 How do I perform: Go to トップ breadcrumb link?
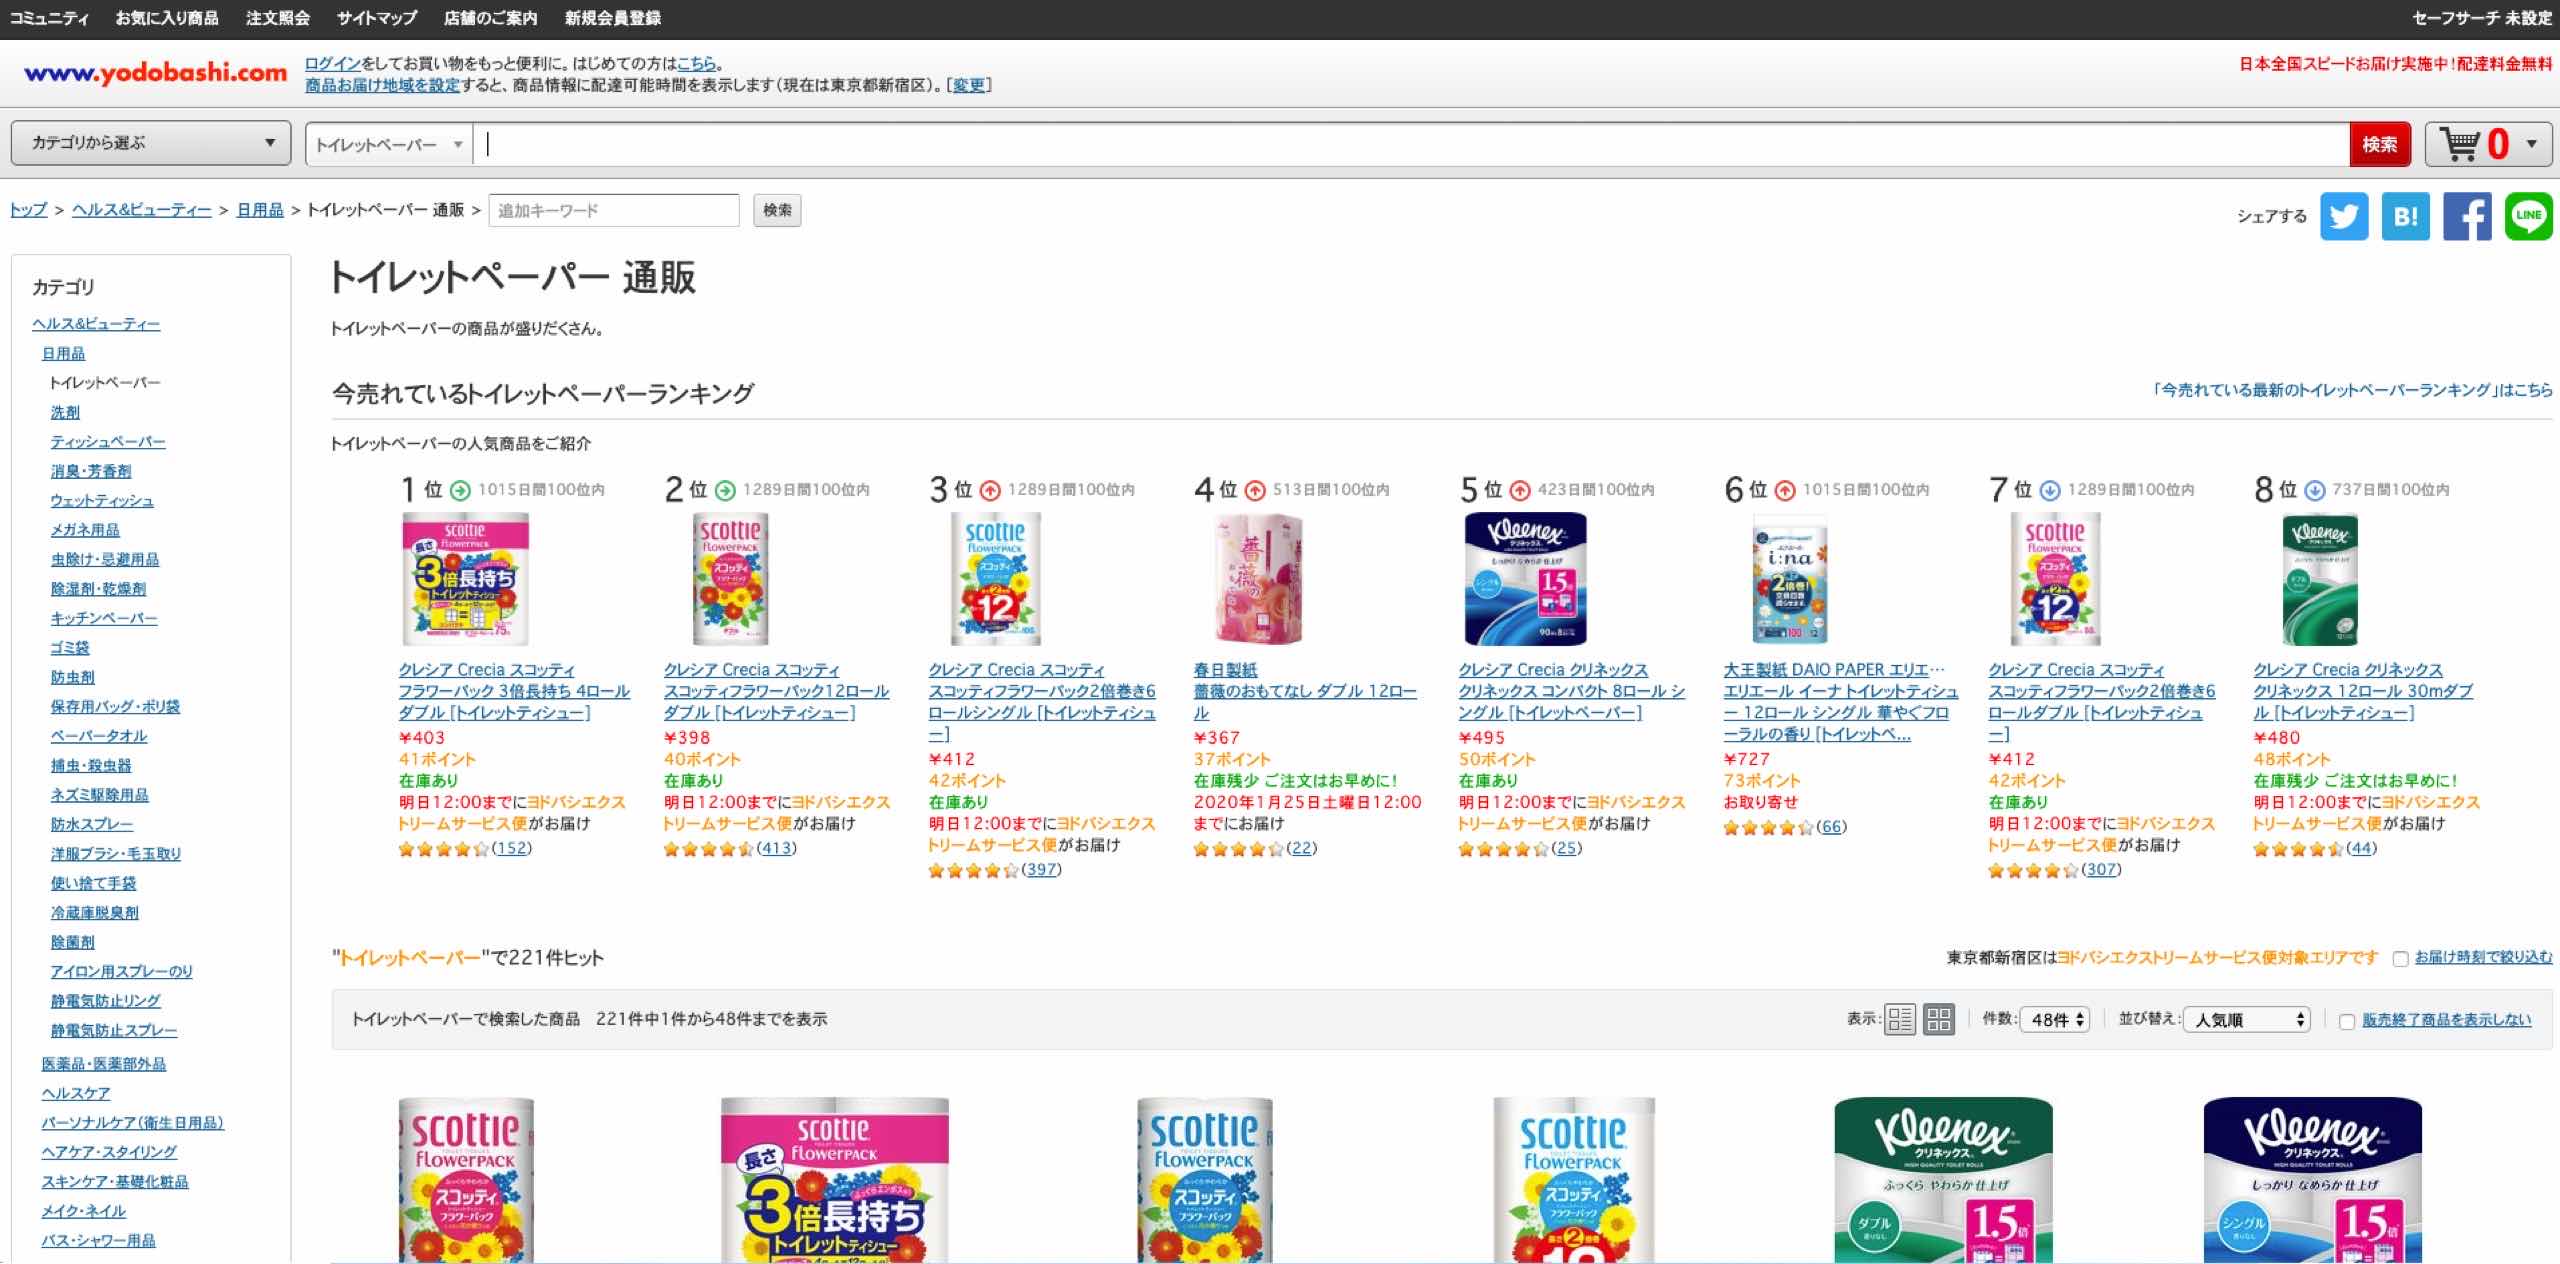(x=29, y=210)
